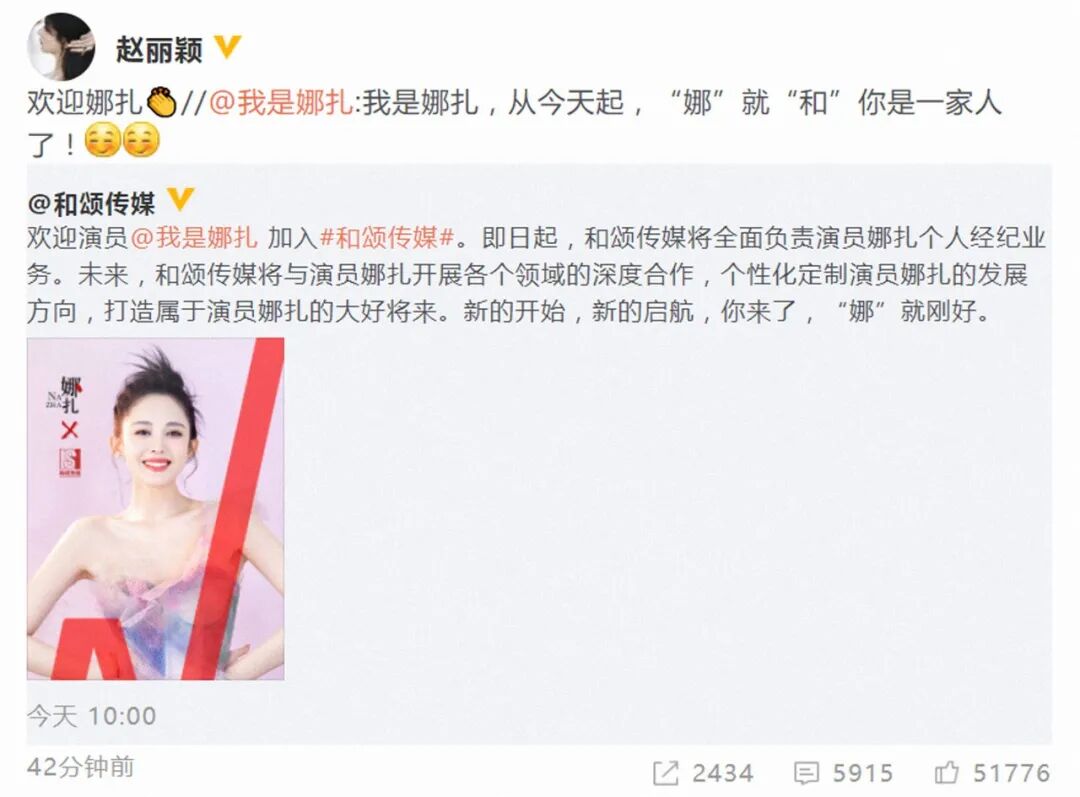Image resolution: width=1080 pixels, height=797 pixels.
Task: Open the #和颂传媒# hashtag topic
Action: click(387, 238)
